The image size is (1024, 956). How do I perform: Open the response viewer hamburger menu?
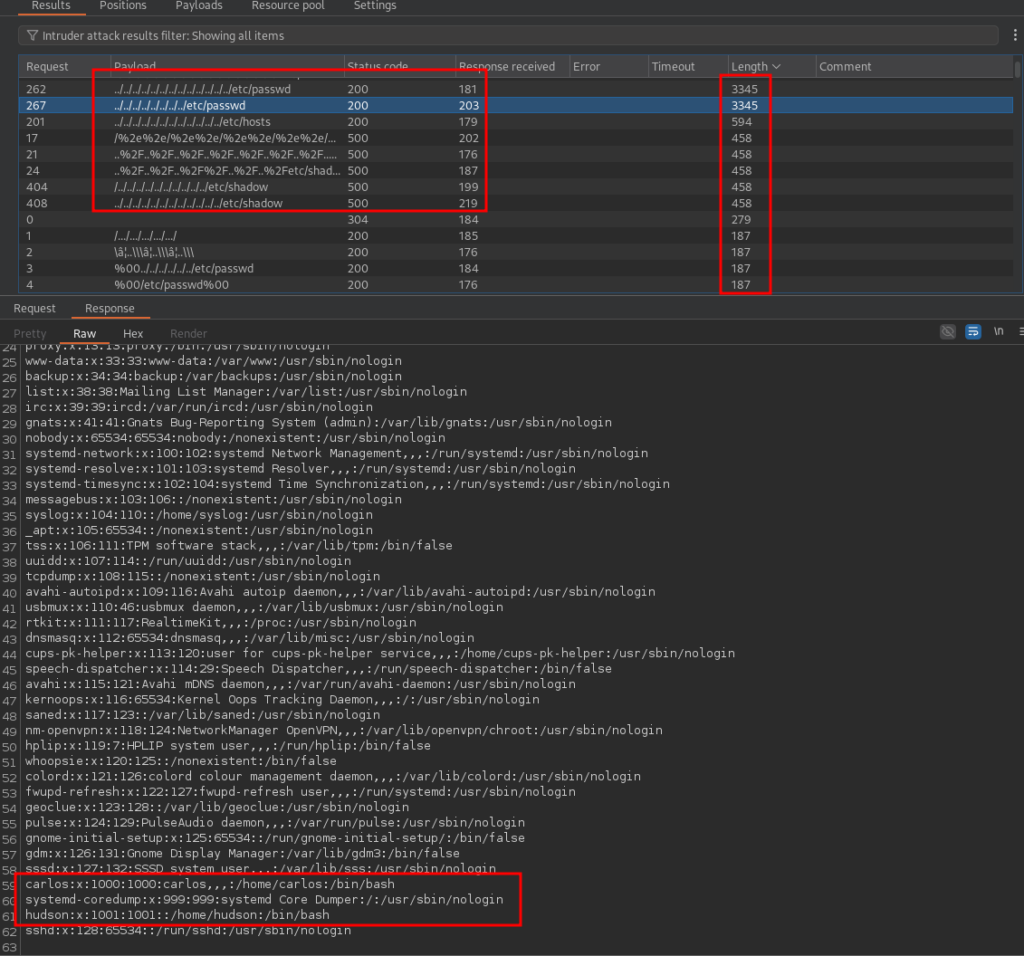coord(1021,332)
